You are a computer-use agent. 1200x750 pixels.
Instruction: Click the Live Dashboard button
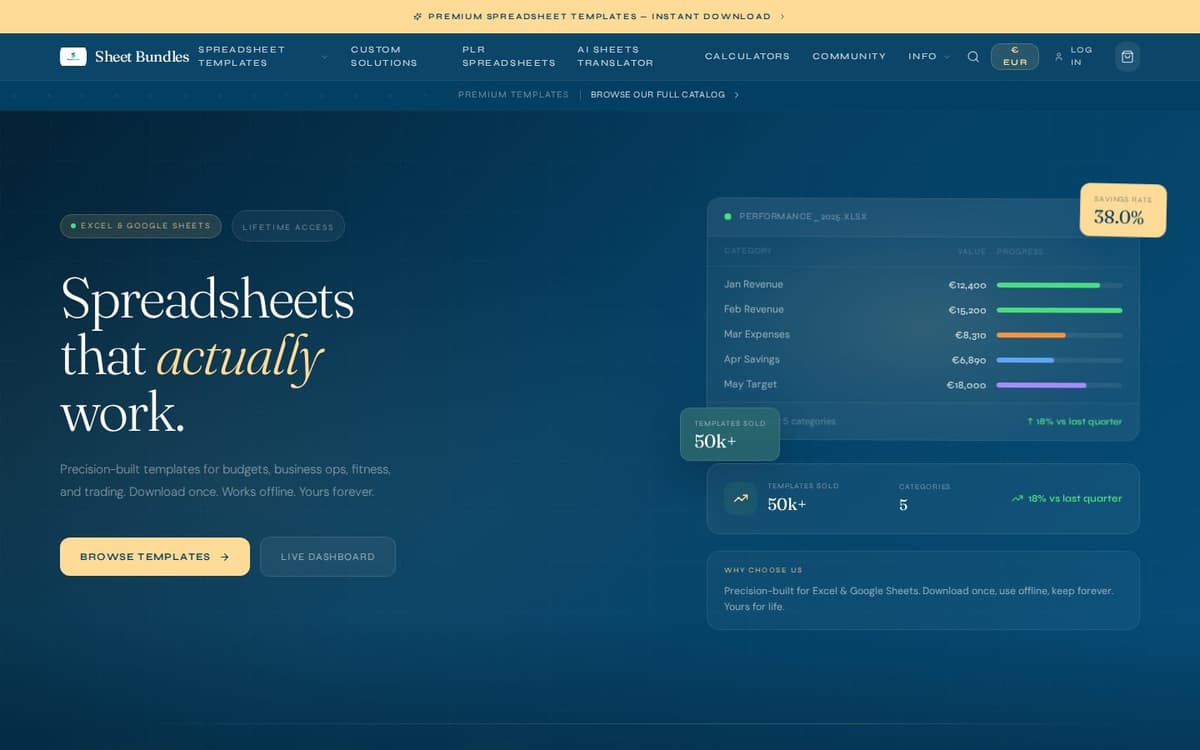point(328,557)
